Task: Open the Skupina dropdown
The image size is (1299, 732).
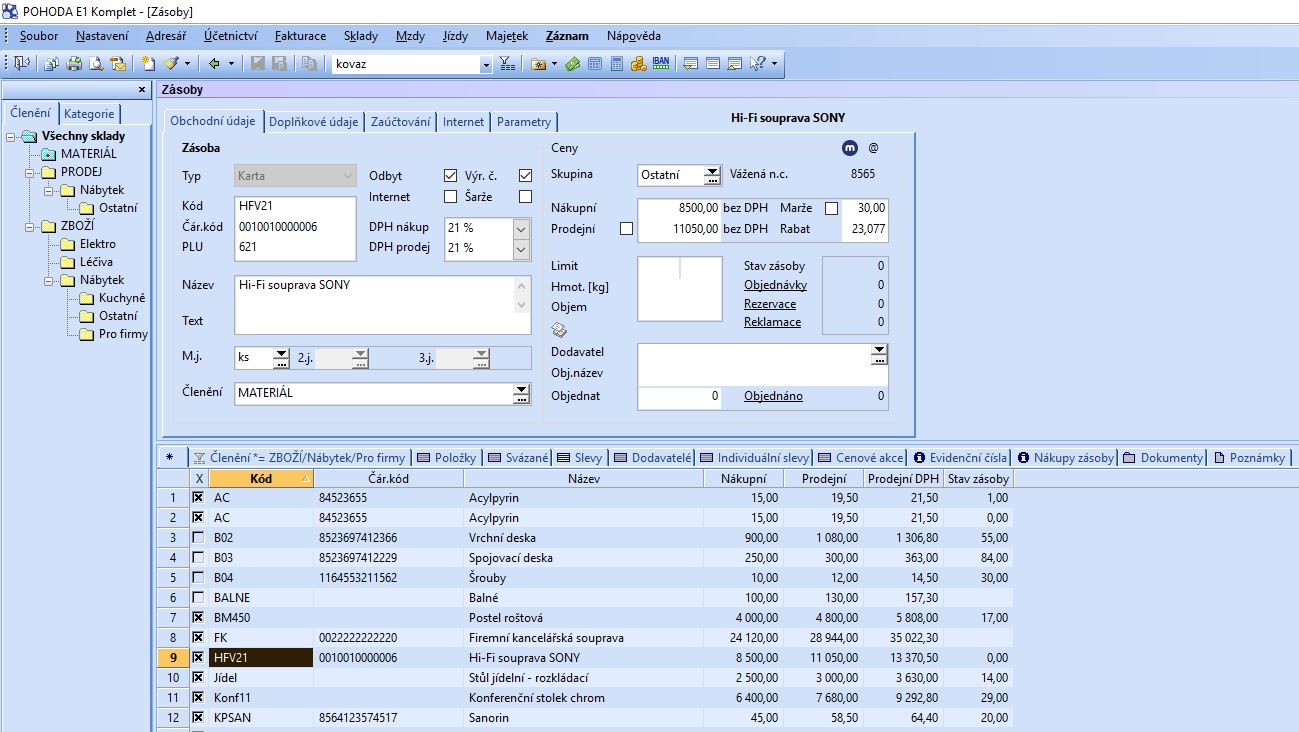Action: point(712,175)
